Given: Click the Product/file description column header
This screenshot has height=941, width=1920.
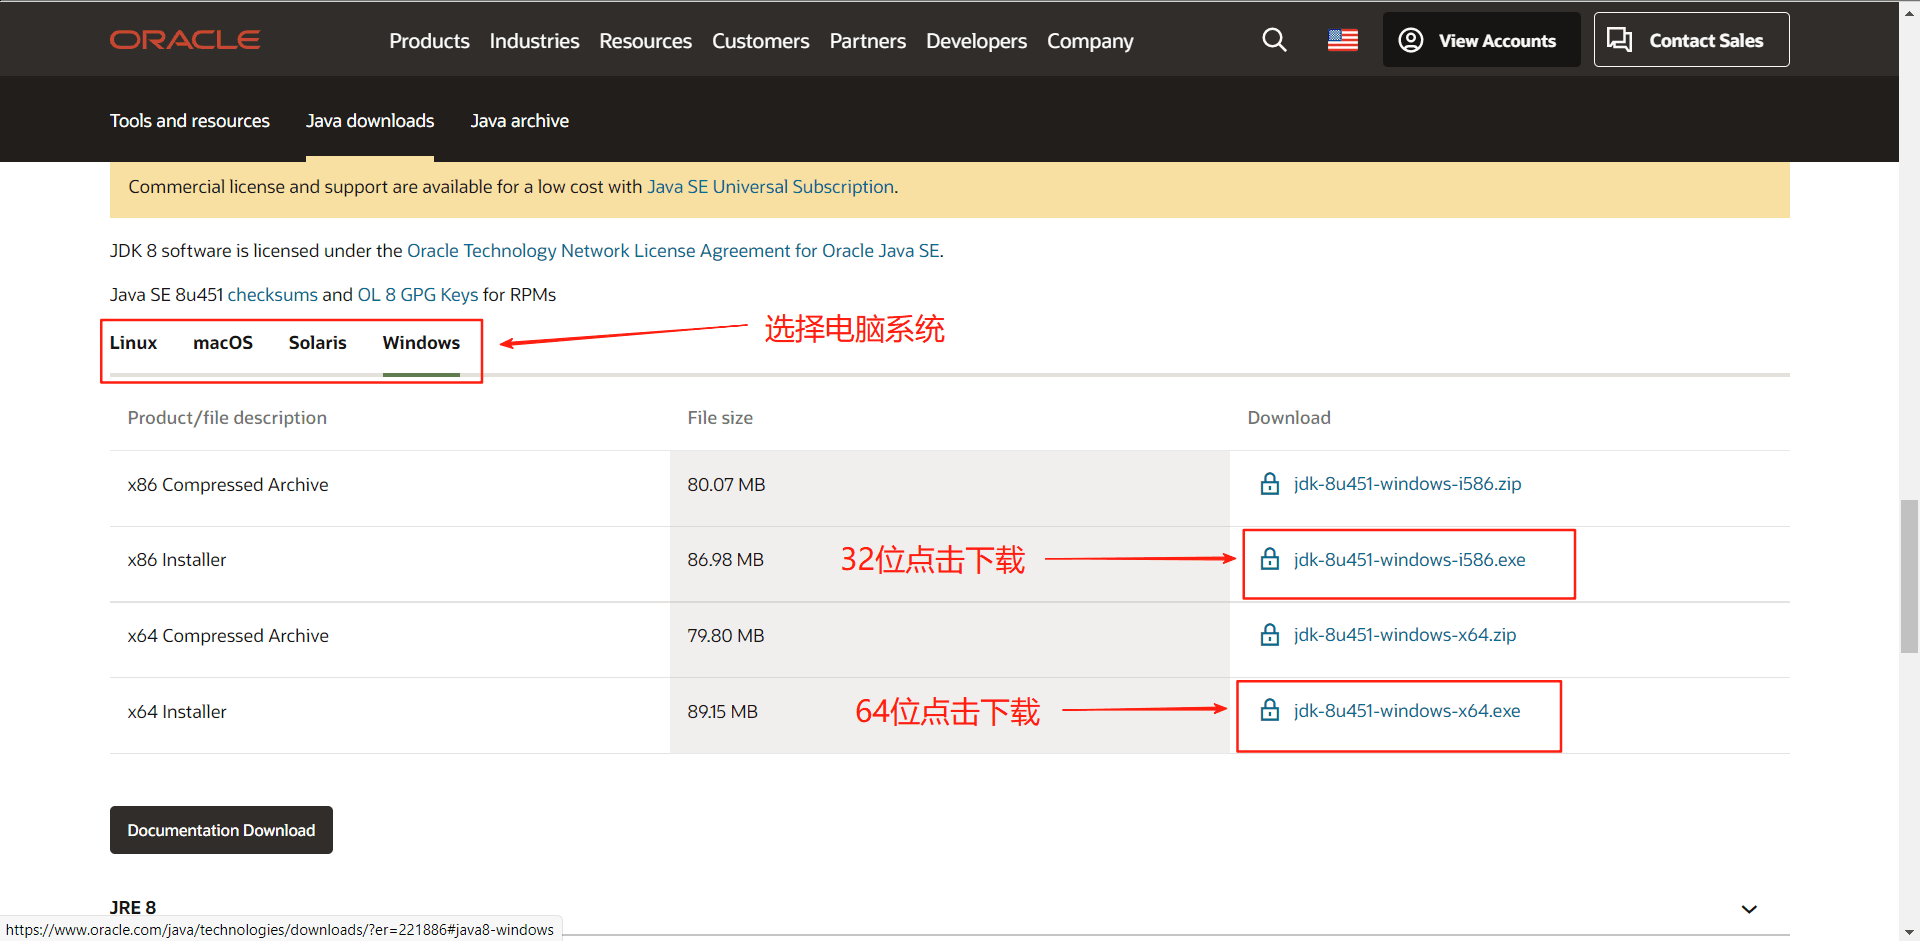Looking at the screenshot, I should (227, 418).
